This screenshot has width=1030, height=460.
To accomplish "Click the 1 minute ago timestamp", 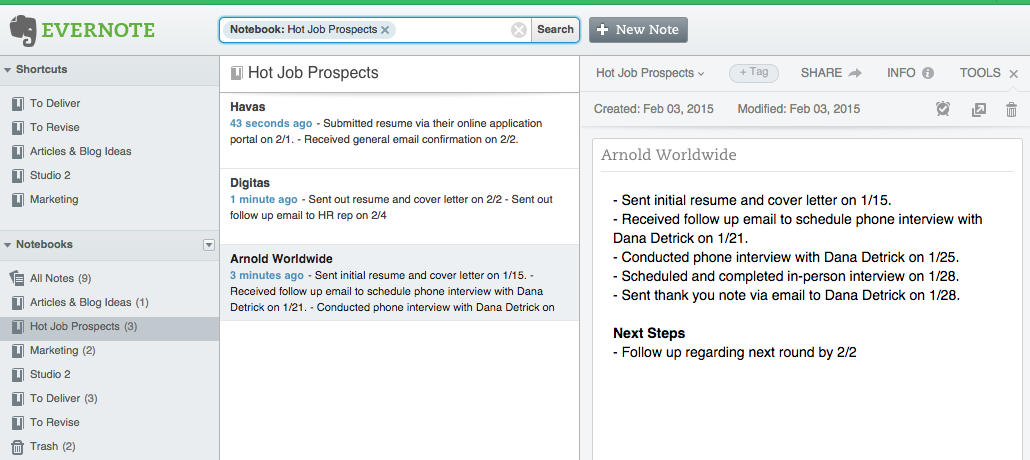I will pos(263,199).
